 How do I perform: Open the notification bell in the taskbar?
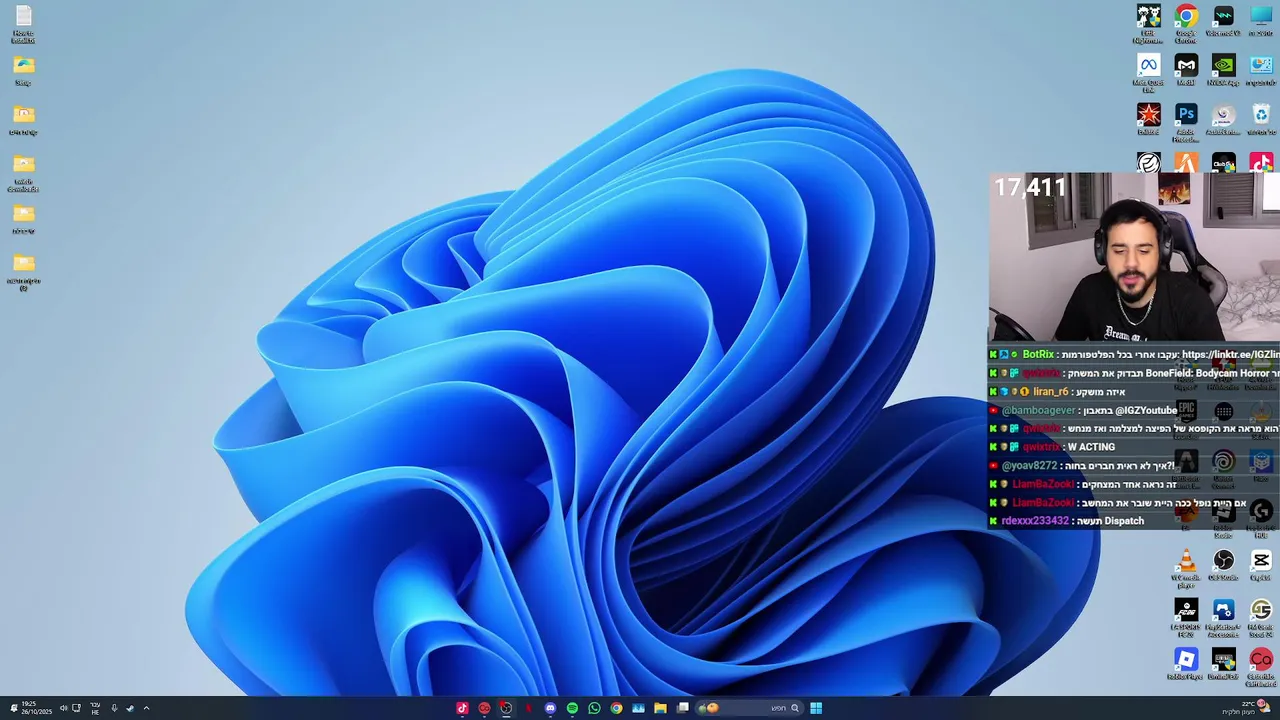tap(14, 708)
